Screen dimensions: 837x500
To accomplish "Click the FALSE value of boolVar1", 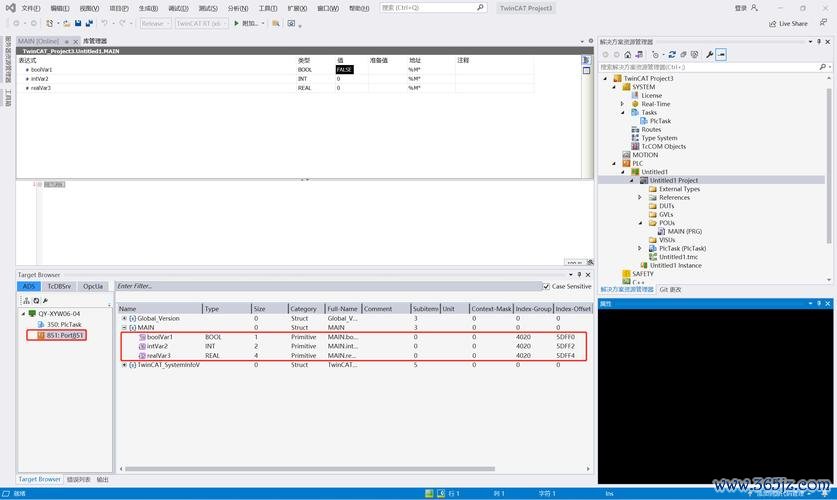I will 344,70.
